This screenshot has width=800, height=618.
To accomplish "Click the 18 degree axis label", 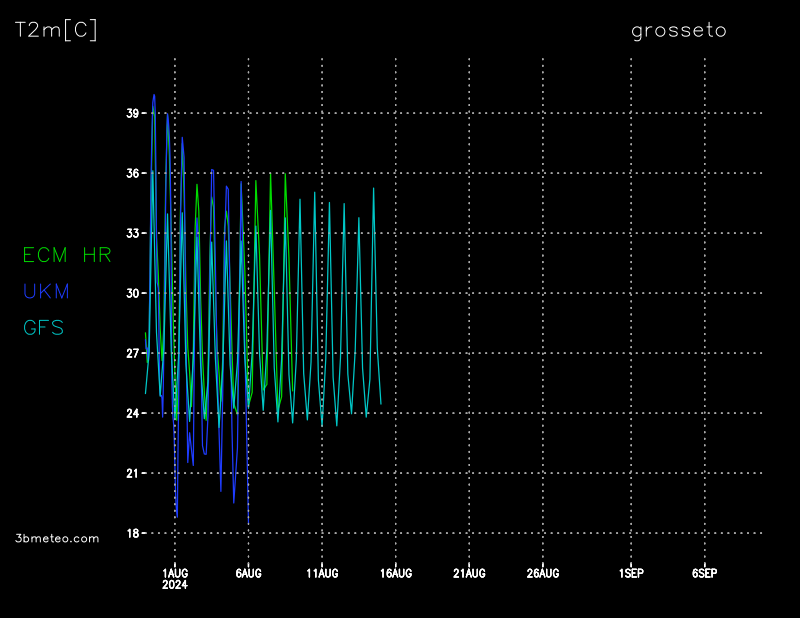I will [x=132, y=533].
